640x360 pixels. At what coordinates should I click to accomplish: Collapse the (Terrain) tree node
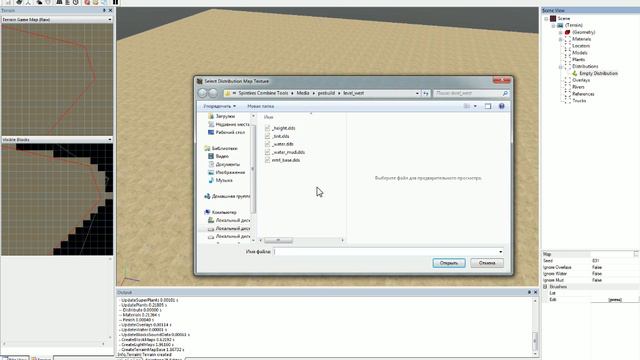click(x=553, y=26)
